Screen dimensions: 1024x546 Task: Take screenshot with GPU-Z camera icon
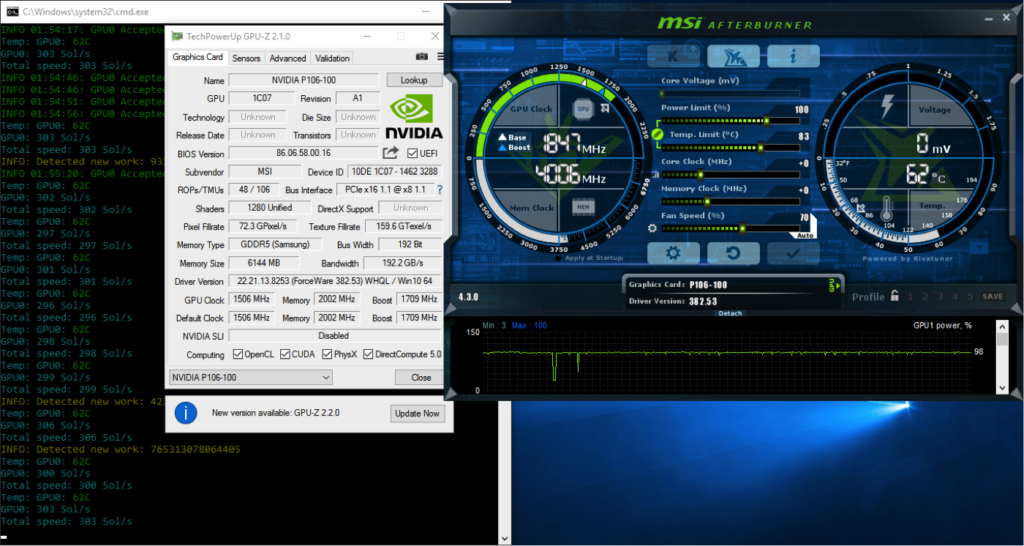coord(422,57)
